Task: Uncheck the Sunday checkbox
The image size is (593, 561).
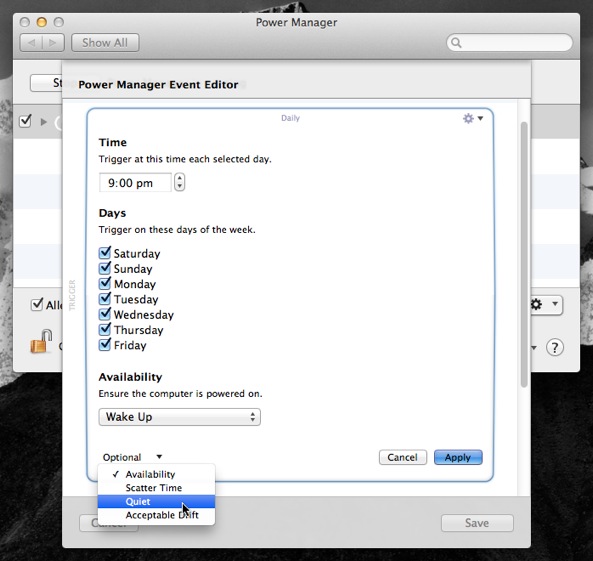Action: pyautogui.click(x=105, y=268)
